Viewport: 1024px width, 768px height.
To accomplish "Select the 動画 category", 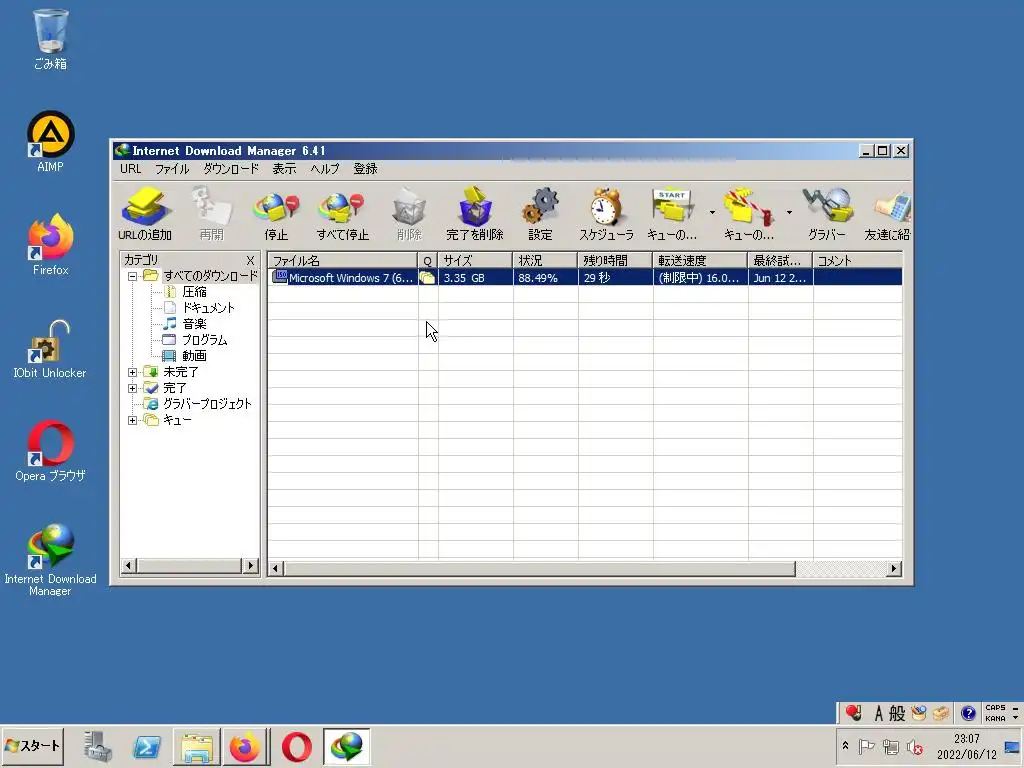I will tap(195, 356).
